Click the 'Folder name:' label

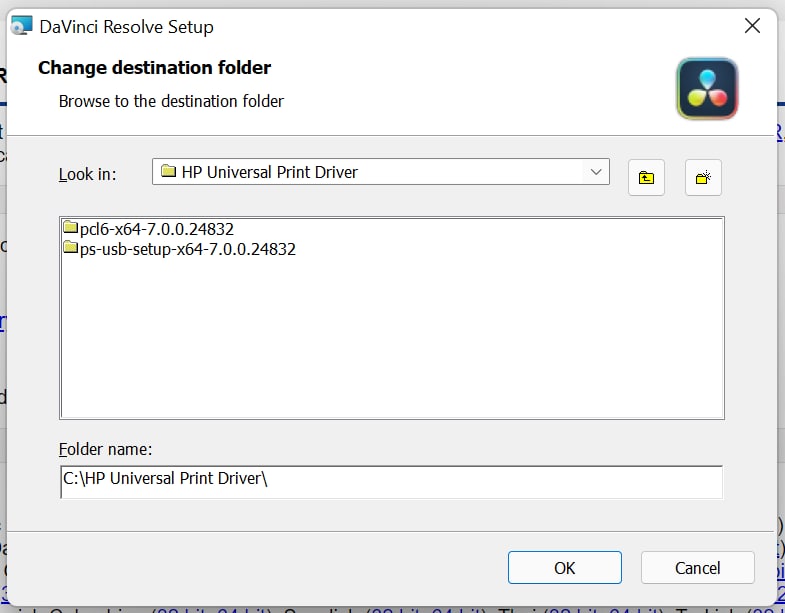pos(105,449)
